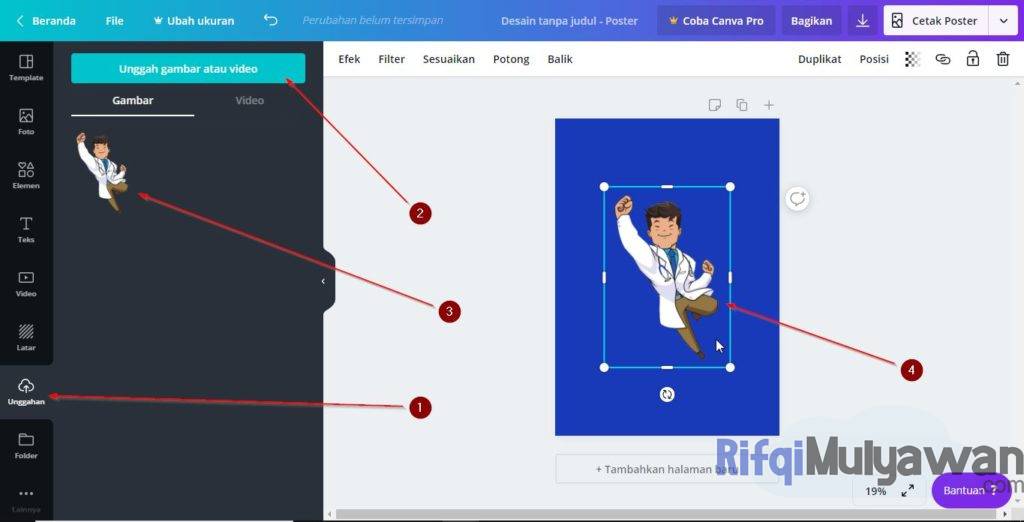Delete element with trash icon
The image size is (1024, 522).
[1002, 59]
